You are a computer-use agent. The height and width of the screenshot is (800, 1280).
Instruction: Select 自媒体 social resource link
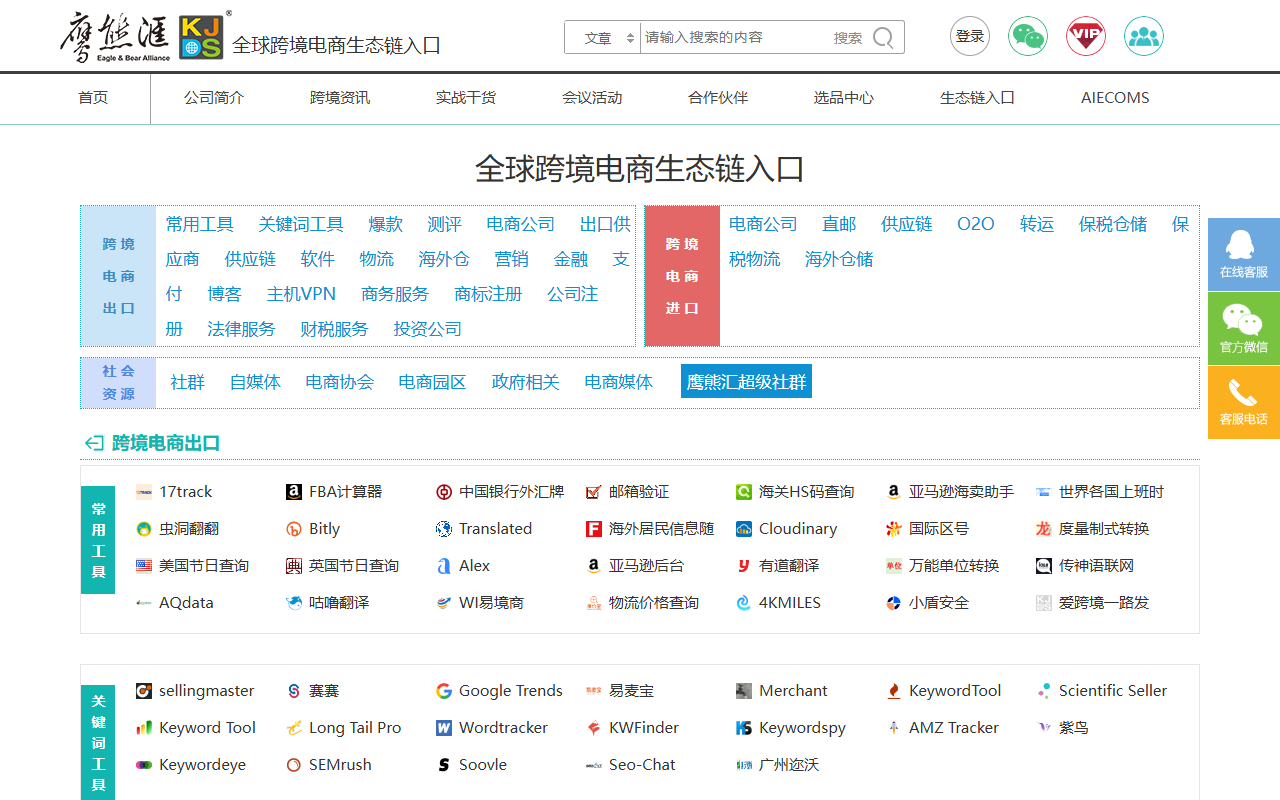255,382
